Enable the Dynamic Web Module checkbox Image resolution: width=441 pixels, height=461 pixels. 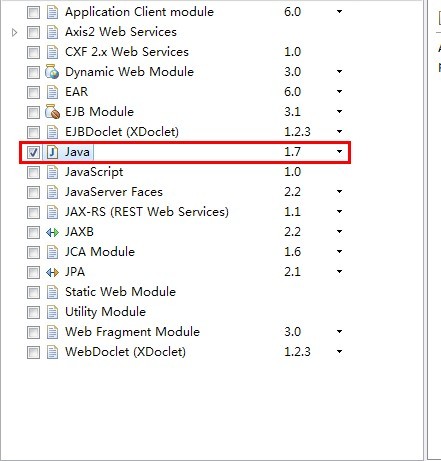click(33, 72)
